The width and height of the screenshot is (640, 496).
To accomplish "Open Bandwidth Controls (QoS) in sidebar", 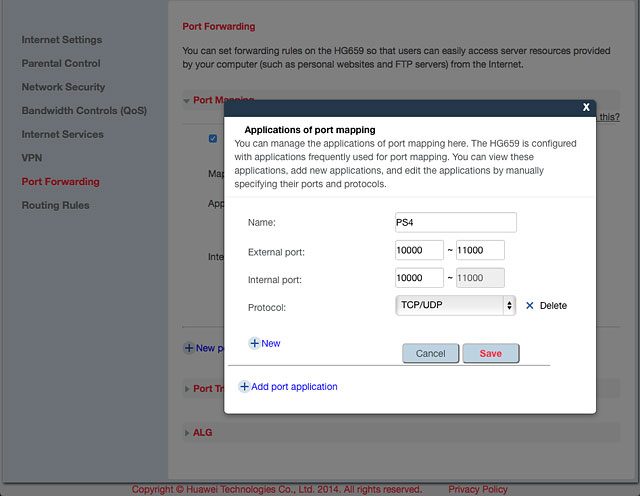I will click(x=84, y=111).
